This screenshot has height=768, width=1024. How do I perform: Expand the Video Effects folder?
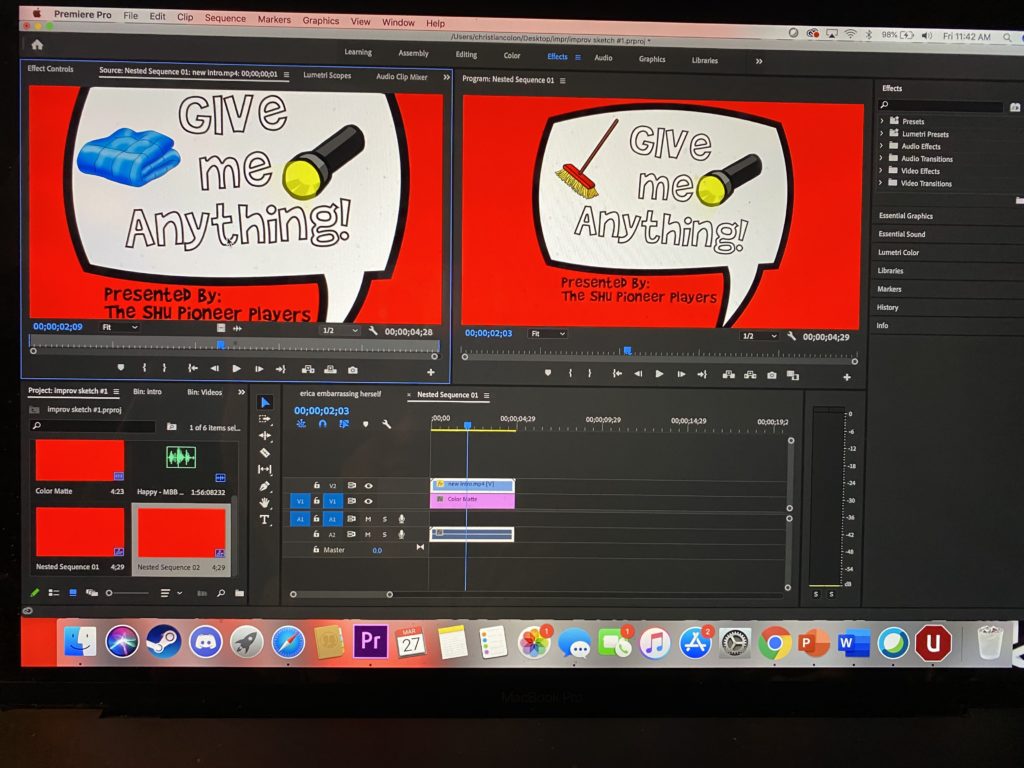[881, 171]
